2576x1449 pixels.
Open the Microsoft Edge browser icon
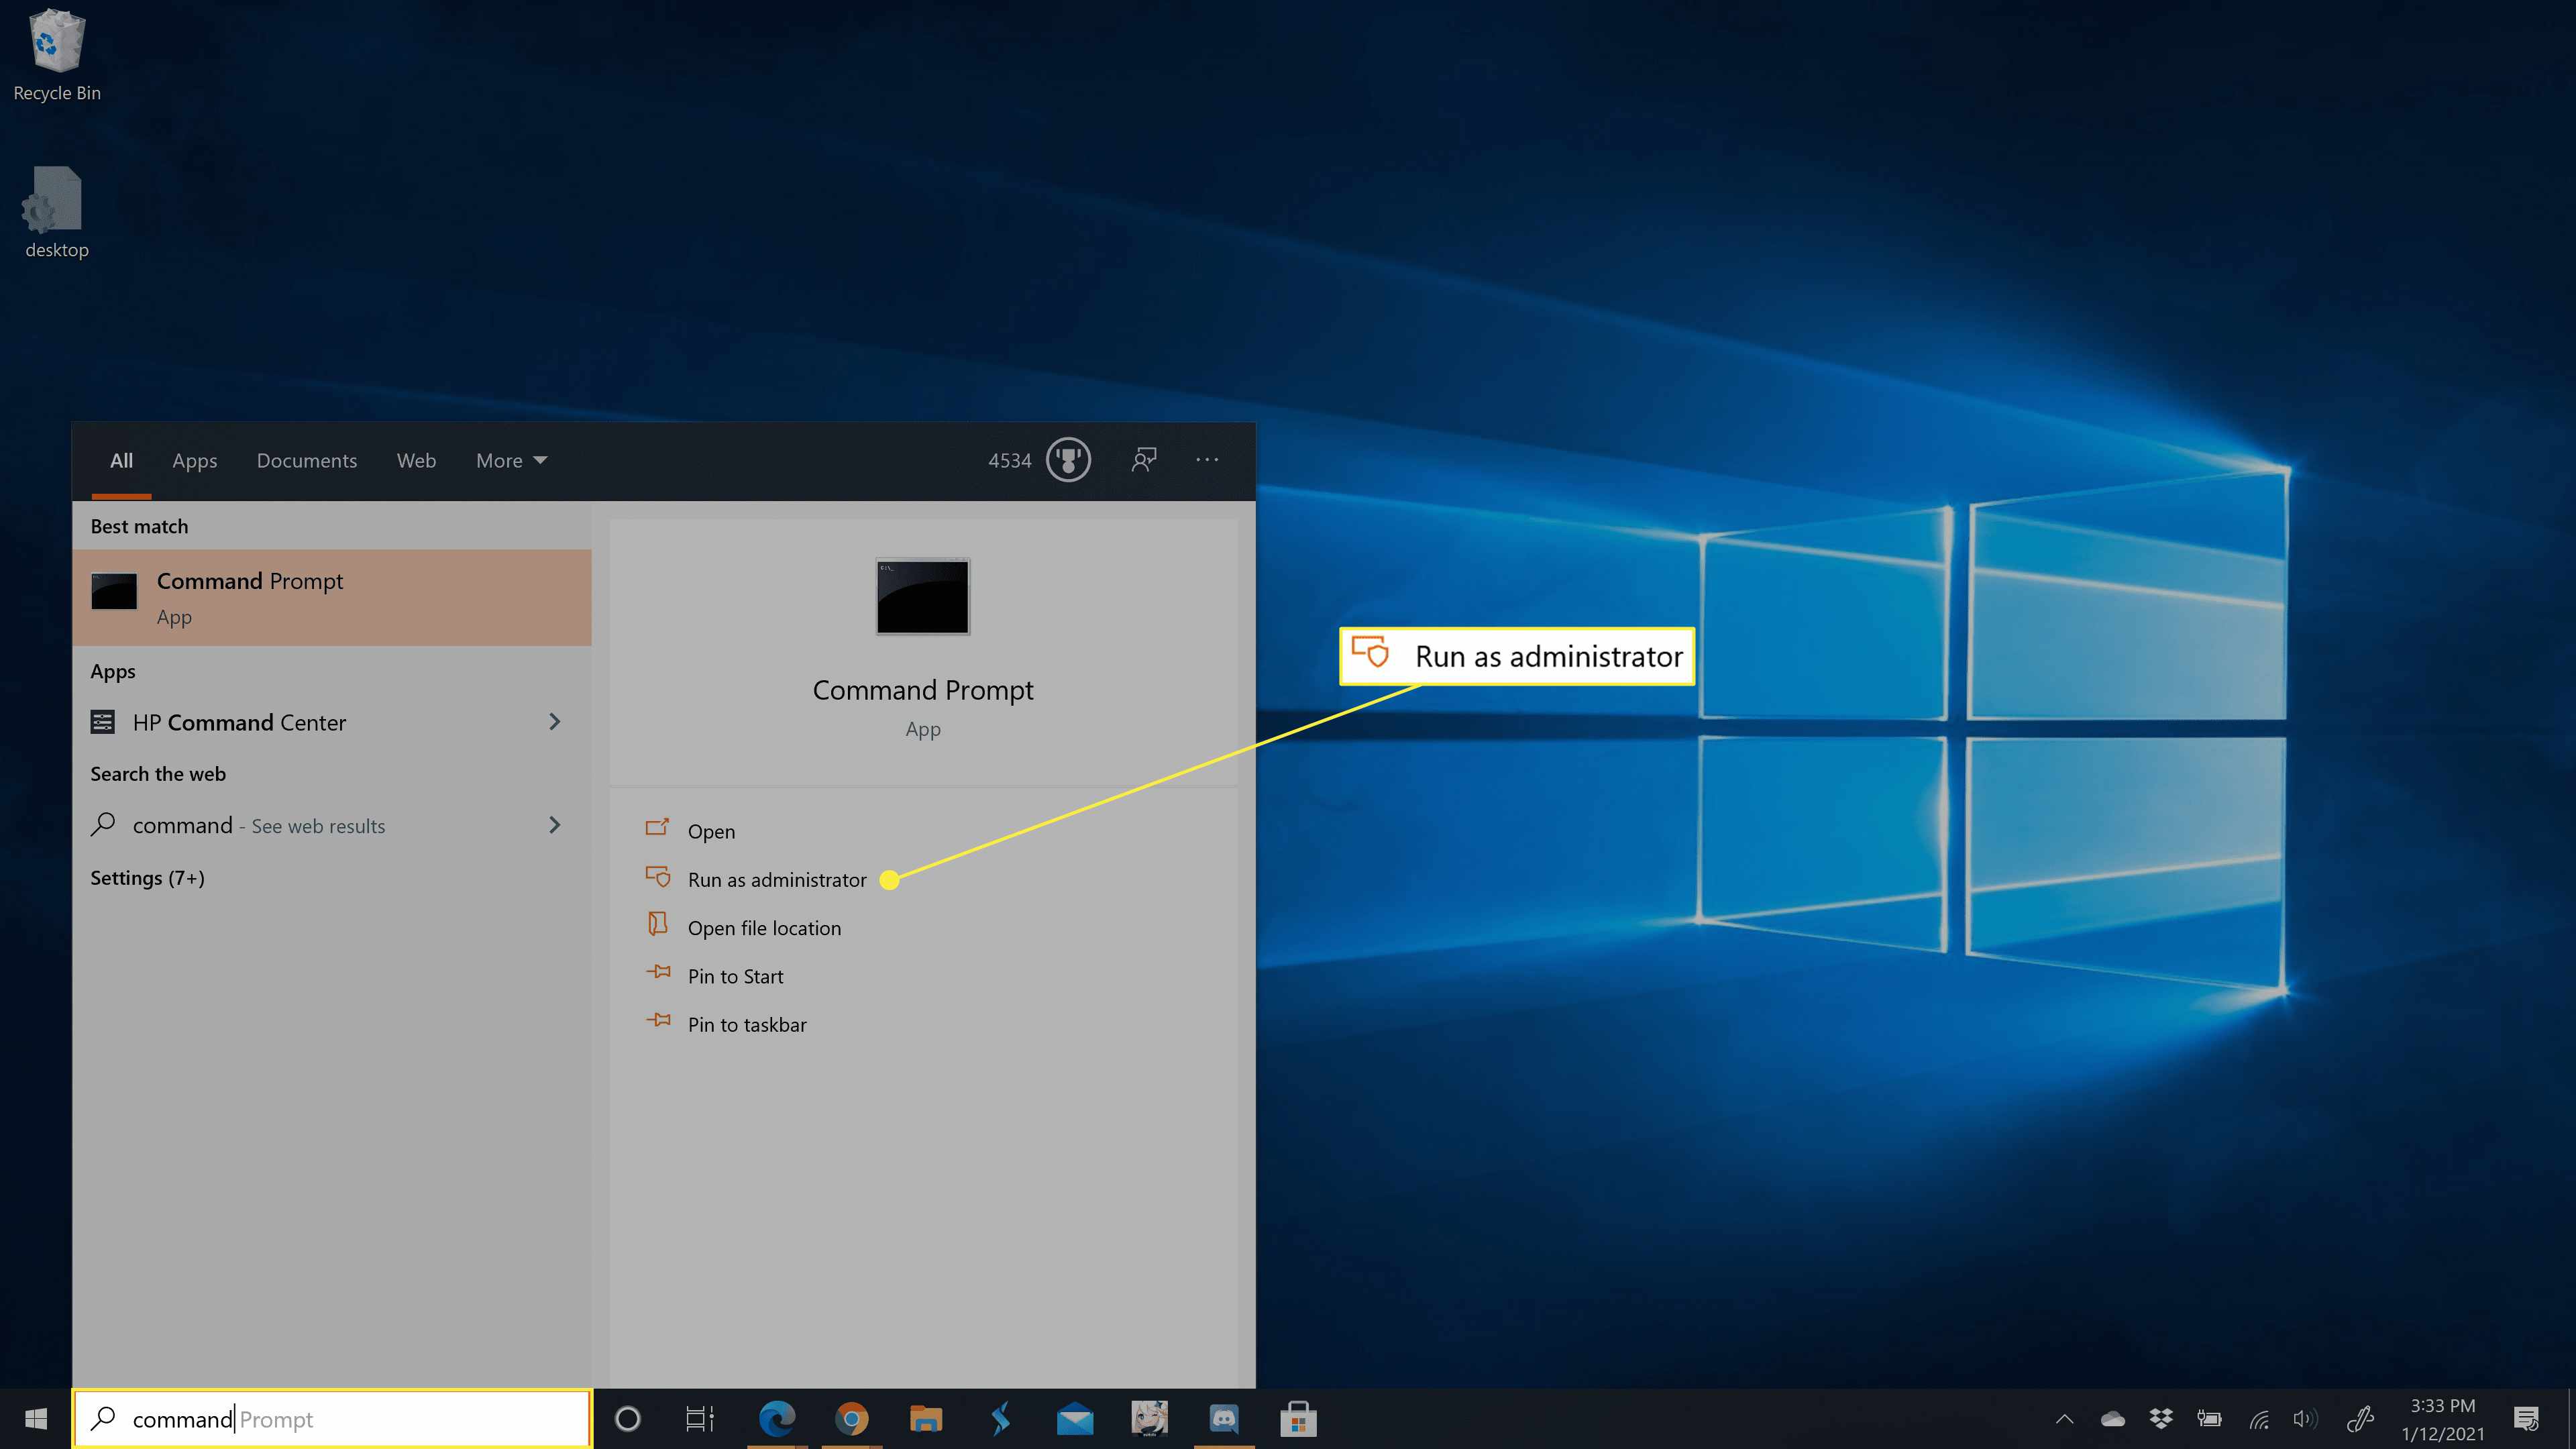(x=775, y=1417)
